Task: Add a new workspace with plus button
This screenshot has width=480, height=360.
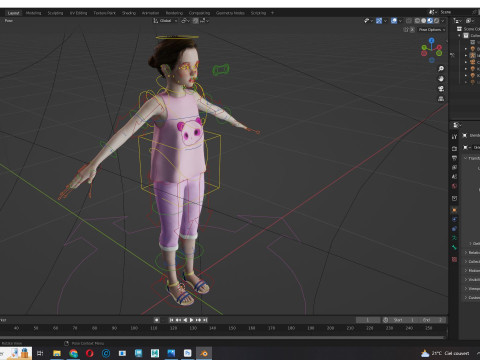Action: click(272, 13)
